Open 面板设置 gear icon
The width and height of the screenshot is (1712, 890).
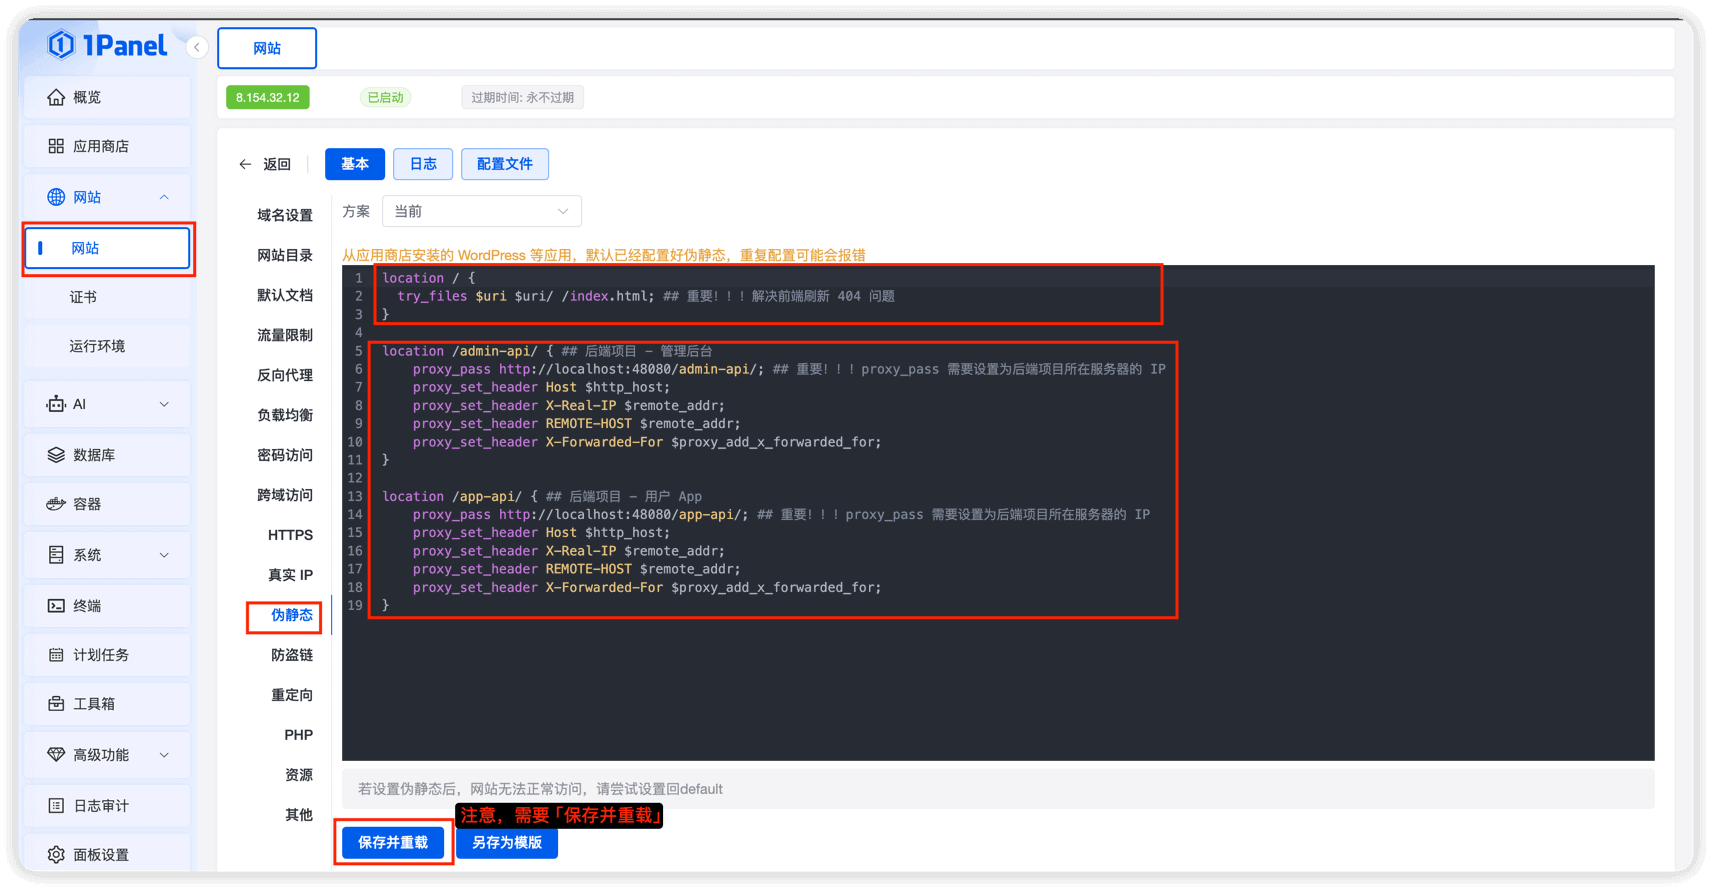pos(56,855)
